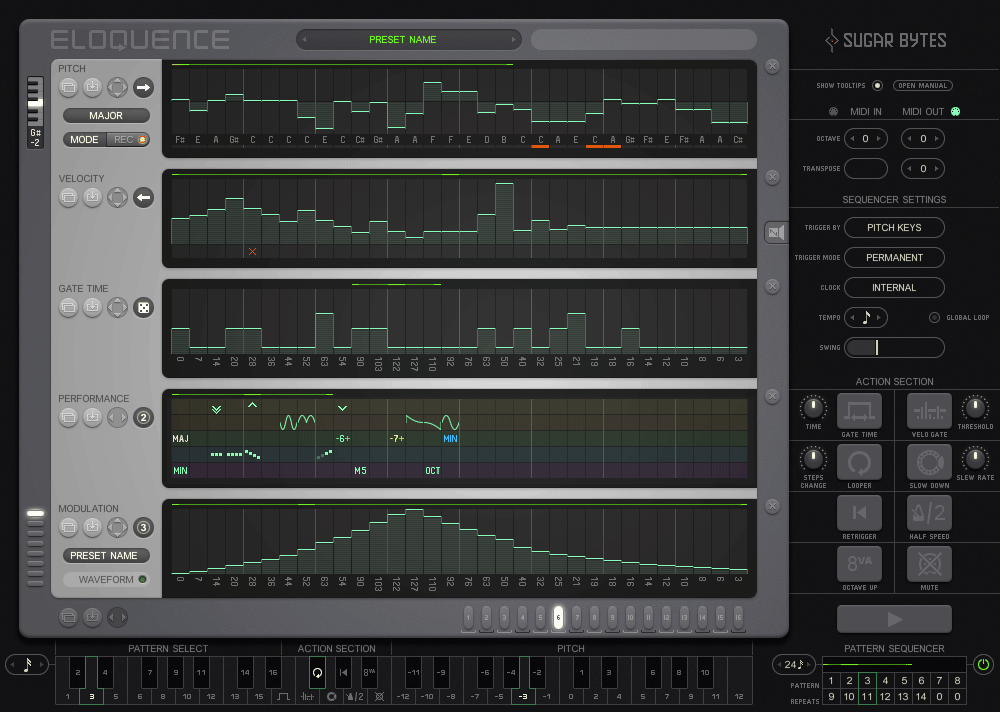Open the Clock Internal dropdown
This screenshot has width=1000, height=712.
[x=893, y=287]
